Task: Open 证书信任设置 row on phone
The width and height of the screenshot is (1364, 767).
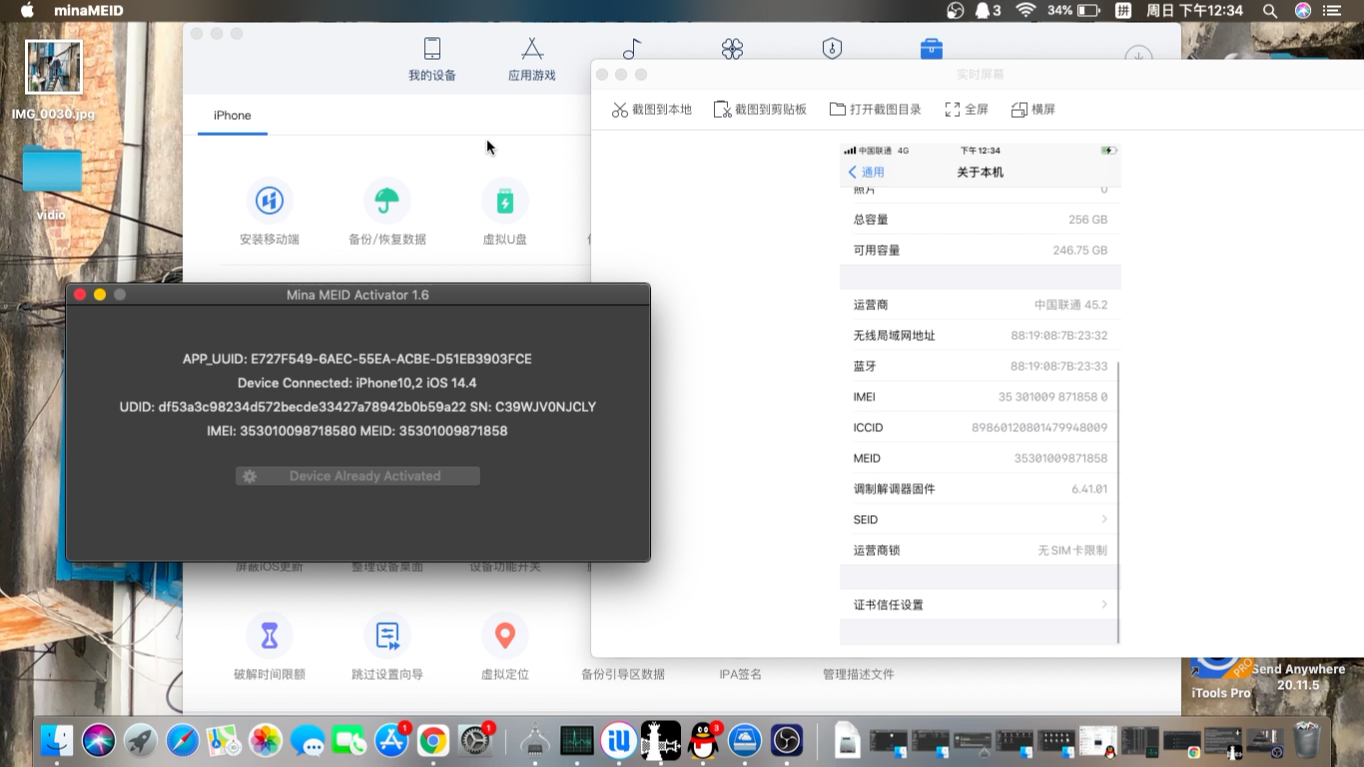Action: tap(980, 604)
